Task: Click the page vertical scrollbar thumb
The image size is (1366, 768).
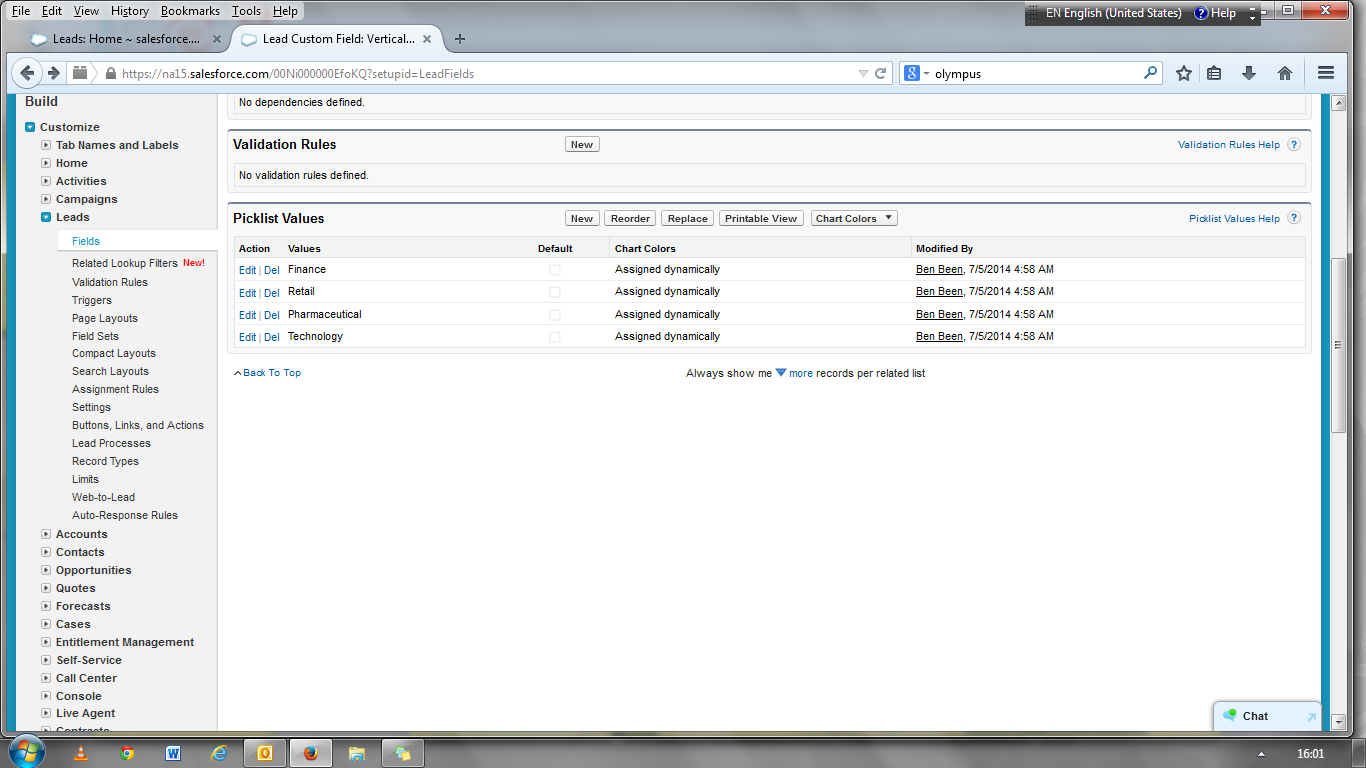Action: pyautogui.click(x=1338, y=345)
